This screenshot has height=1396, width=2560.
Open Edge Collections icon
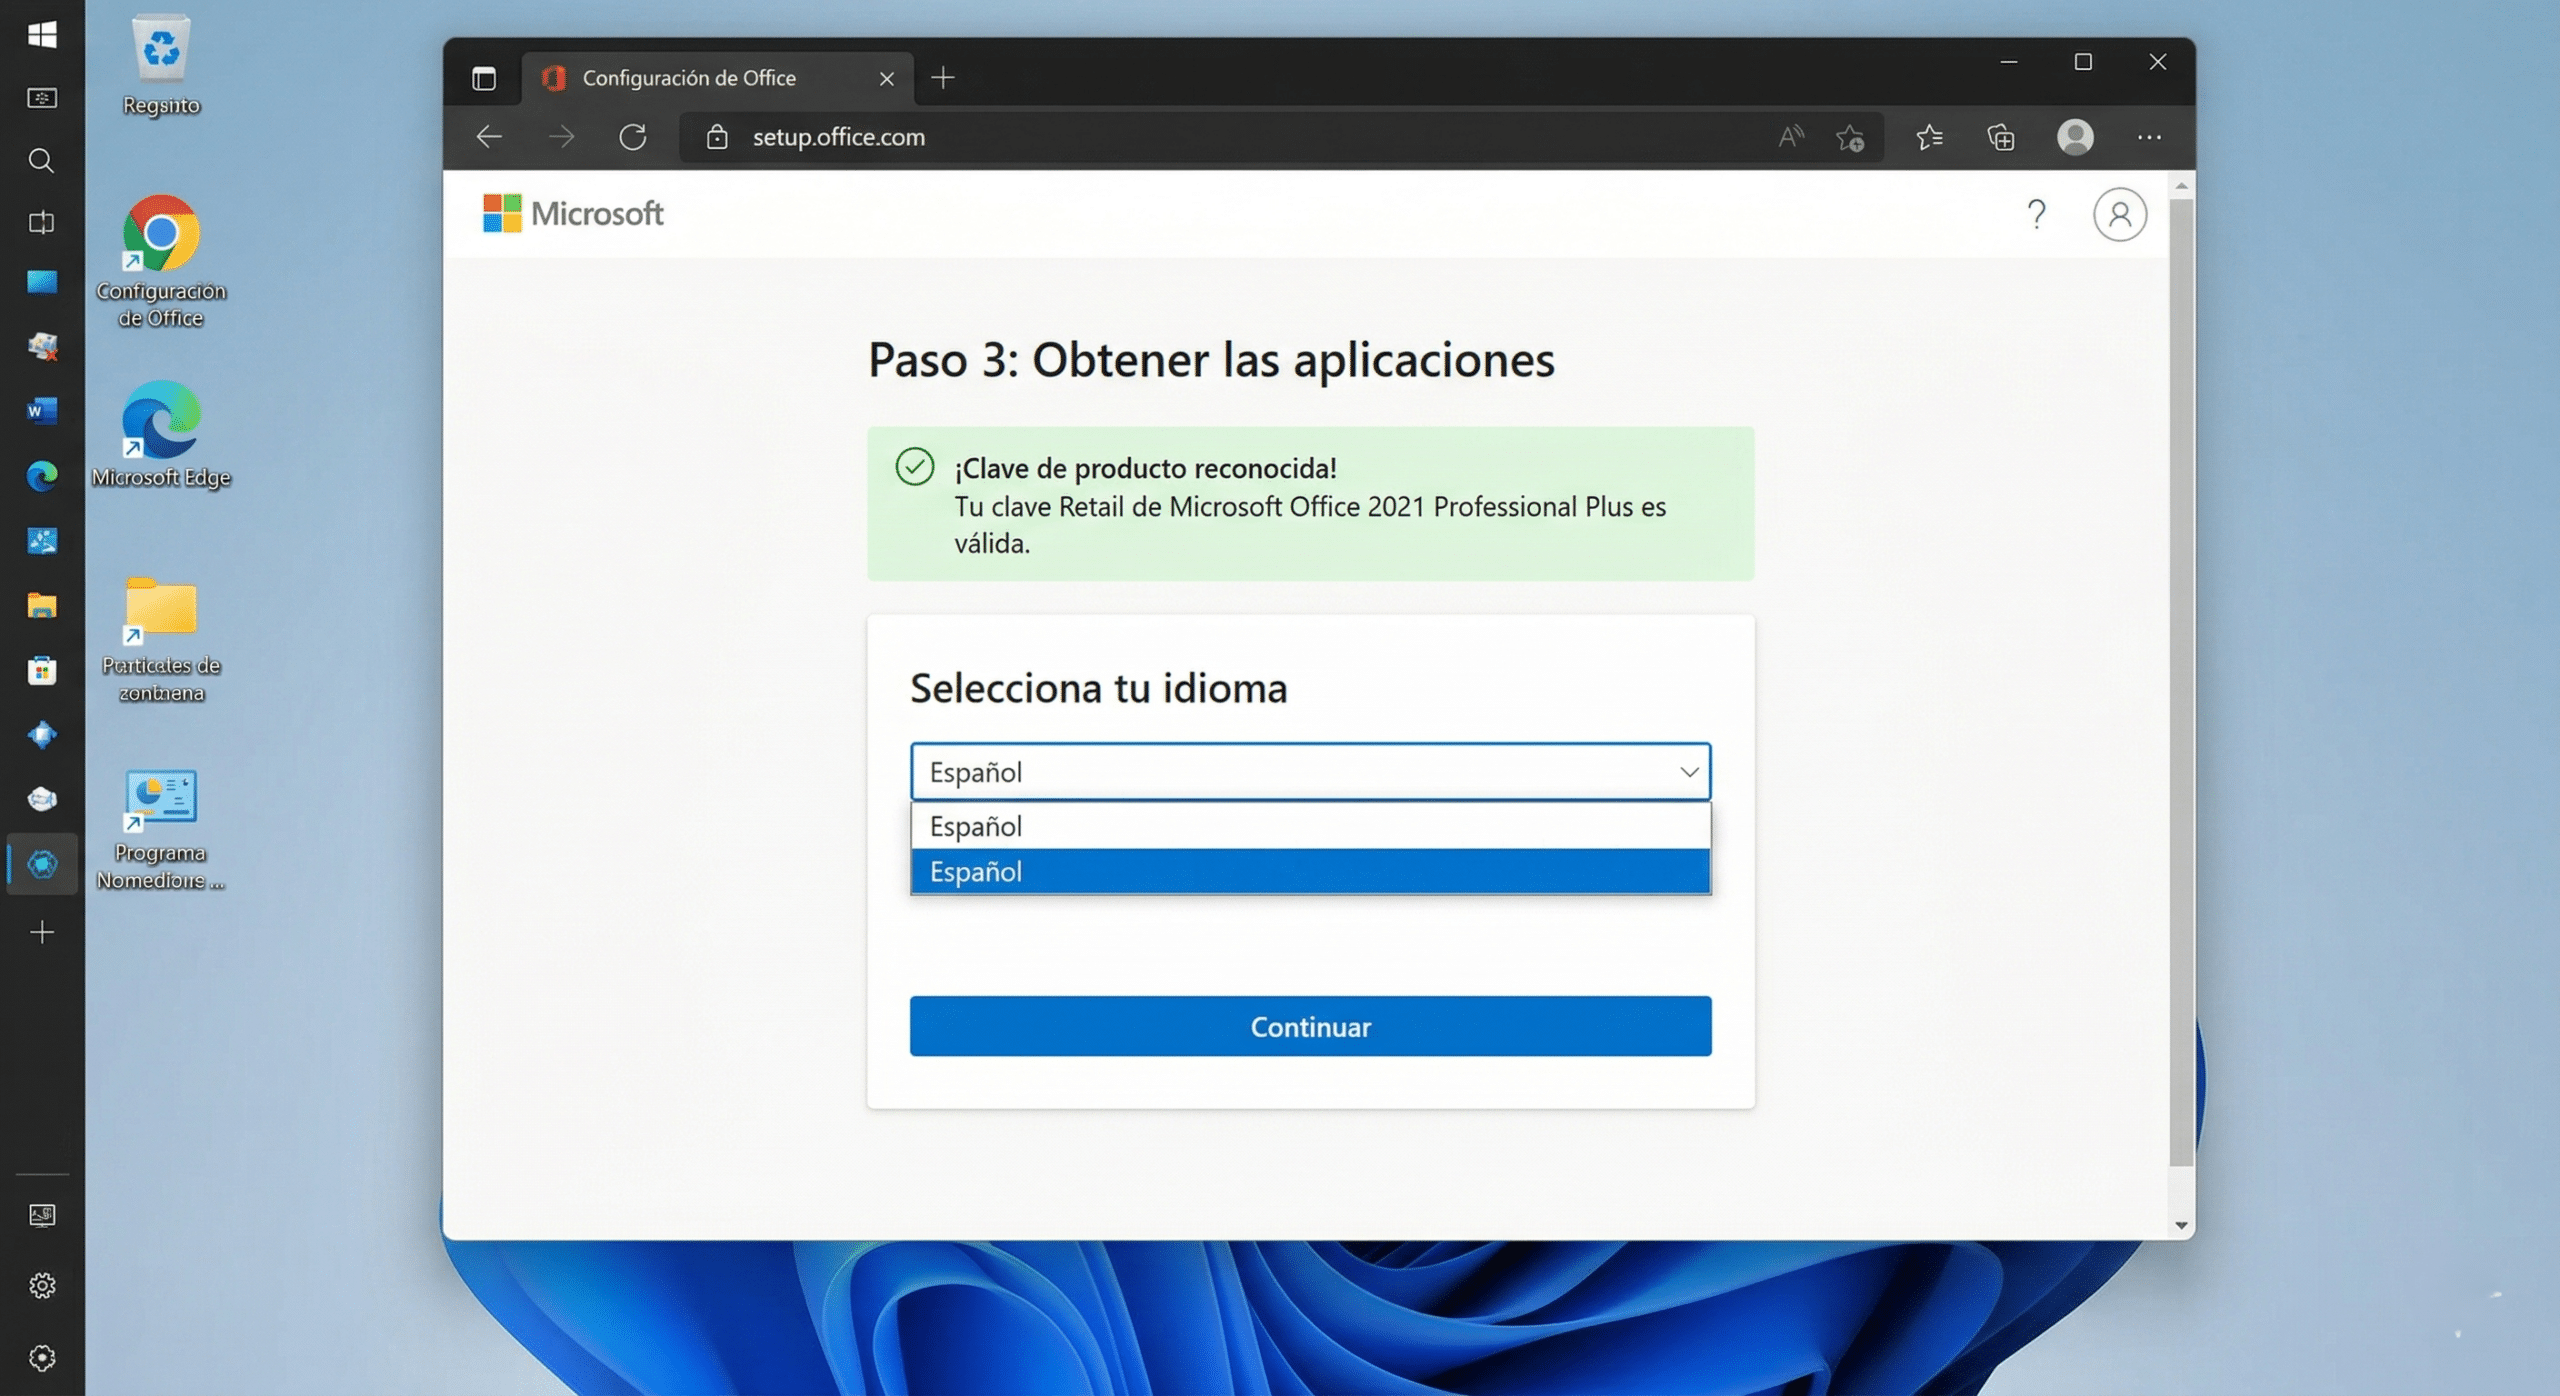[2001, 137]
